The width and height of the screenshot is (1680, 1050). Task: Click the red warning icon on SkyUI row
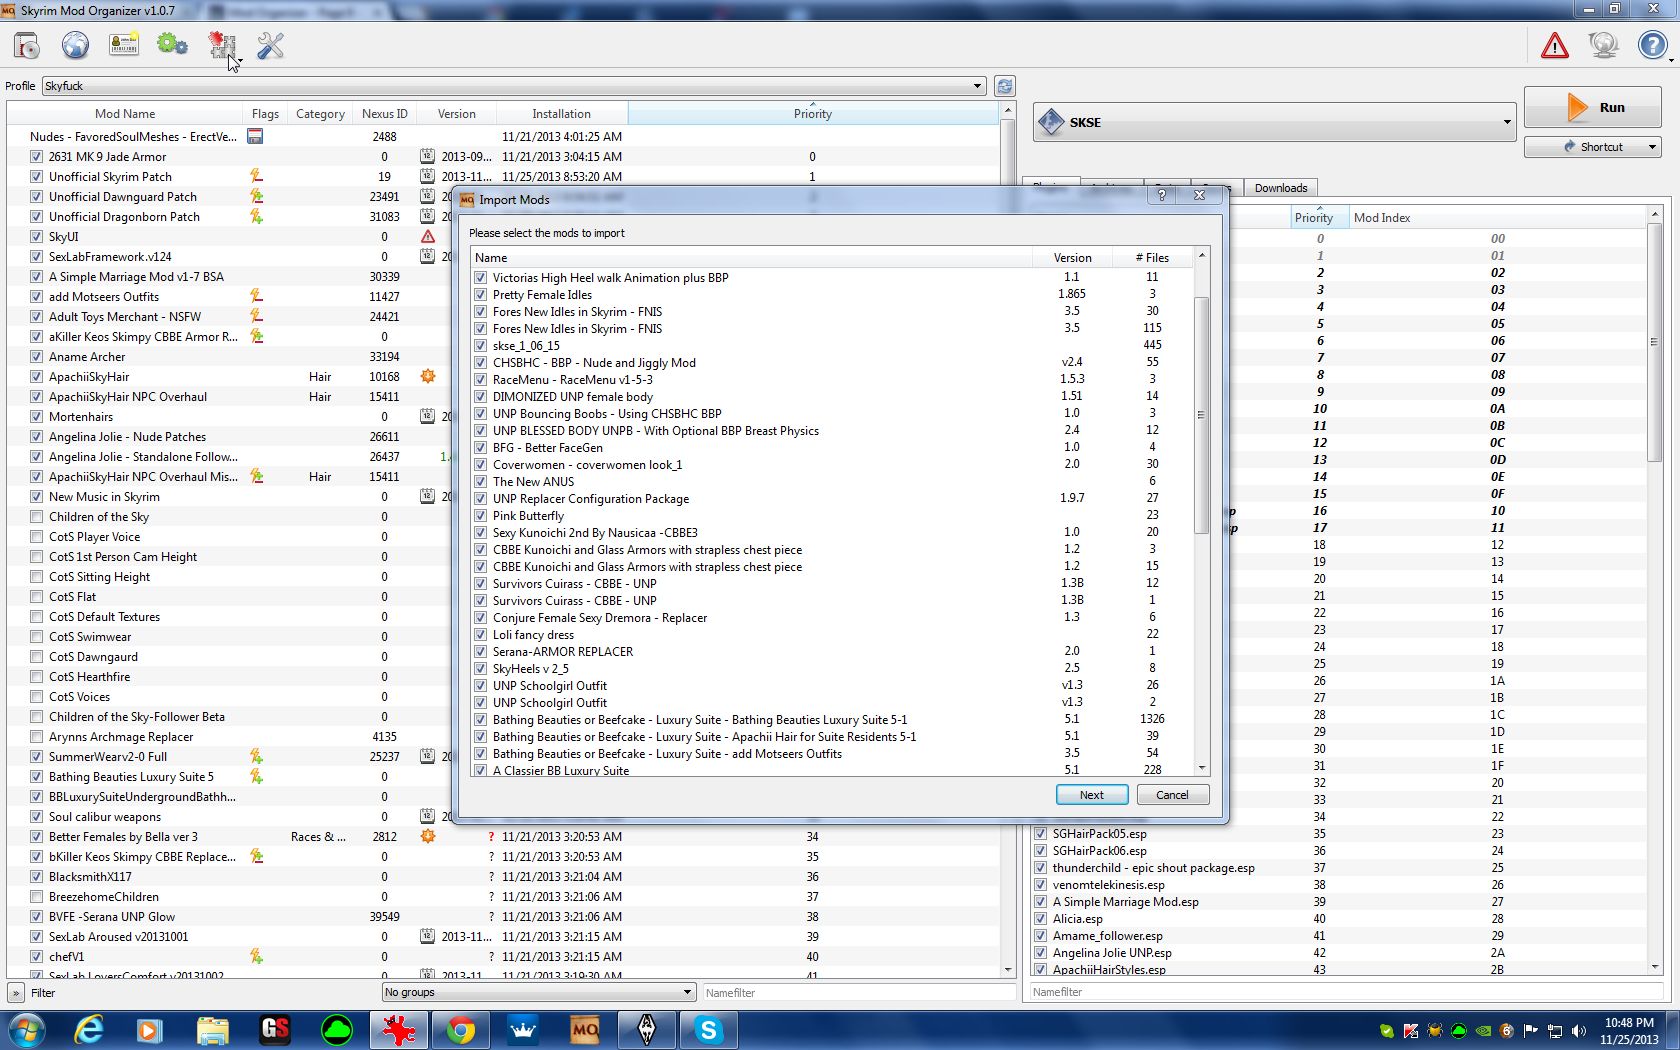point(428,236)
